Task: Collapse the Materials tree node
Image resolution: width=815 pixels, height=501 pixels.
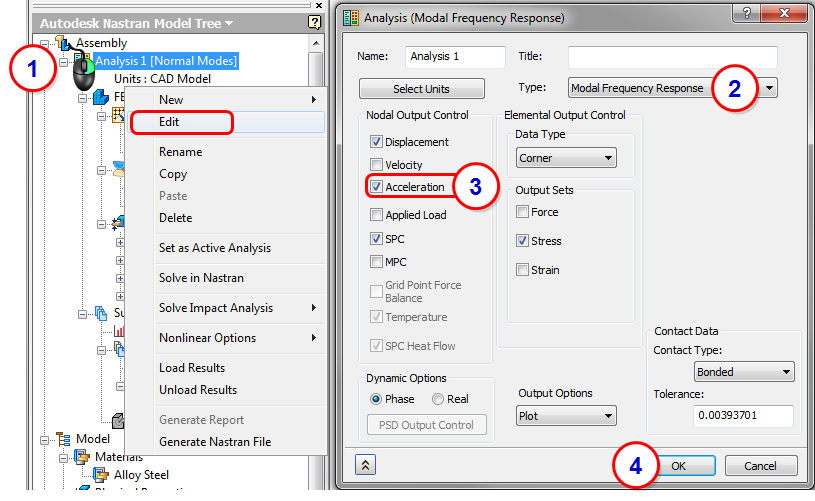Action: coord(63,458)
